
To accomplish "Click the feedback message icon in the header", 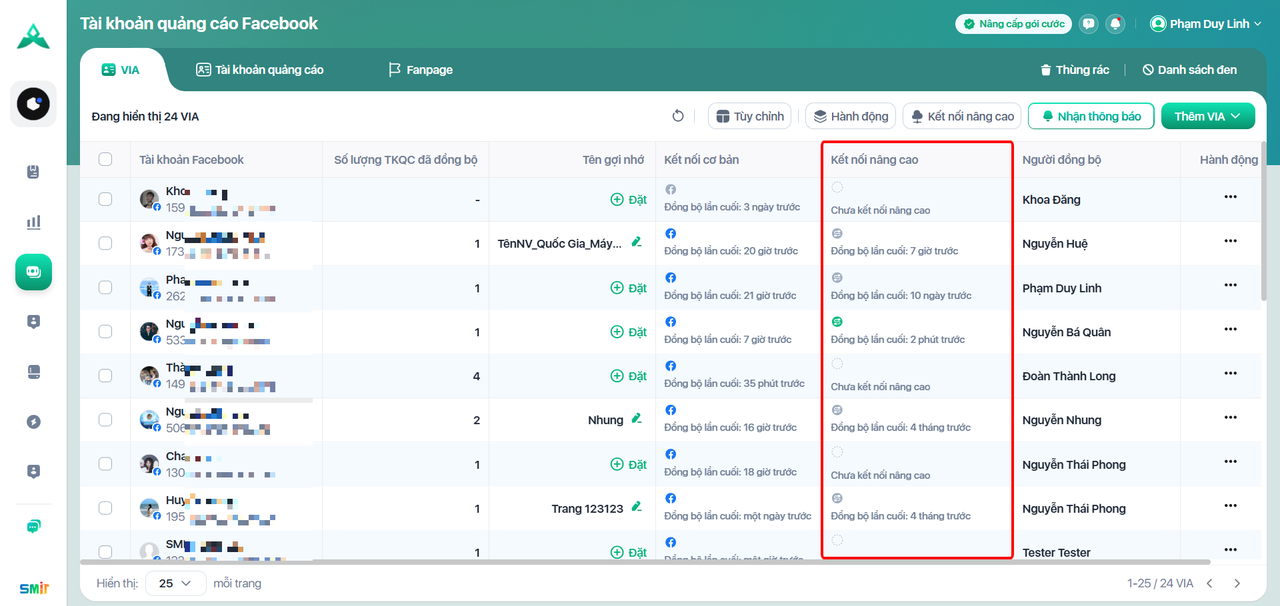I will tap(1089, 24).
